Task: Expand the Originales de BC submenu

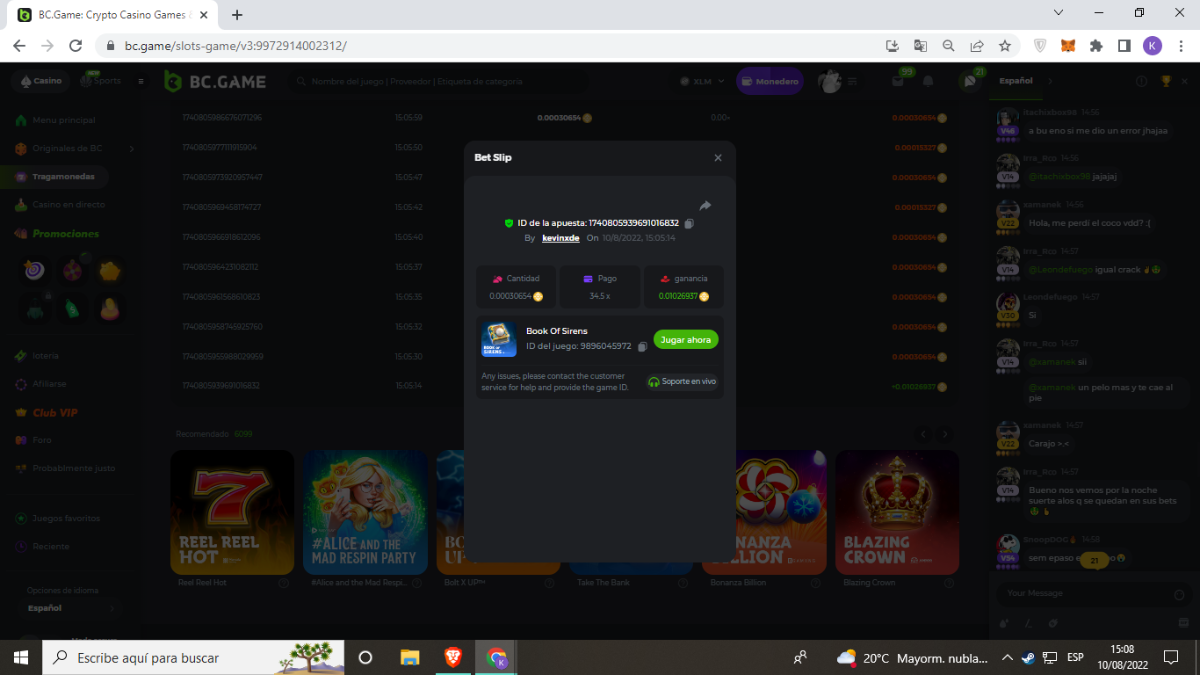Action: point(131,149)
